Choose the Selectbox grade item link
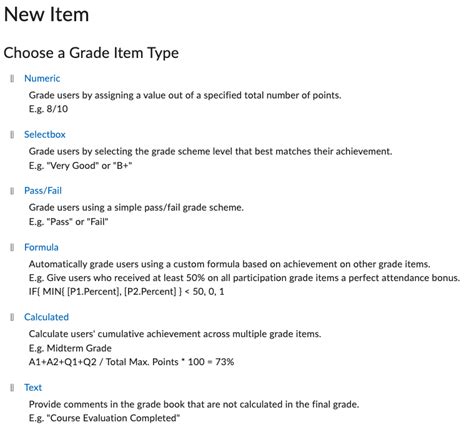The height and width of the screenshot is (435, 474). pyautogui.click(x=45, y=134)
